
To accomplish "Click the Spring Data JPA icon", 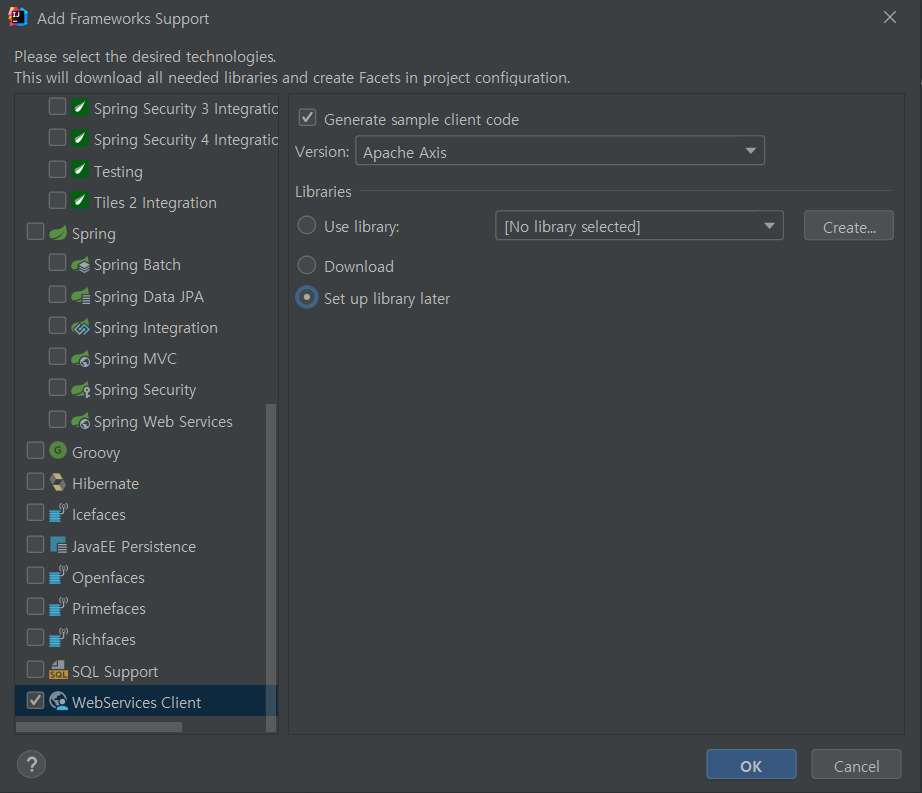I will [81, 296].
